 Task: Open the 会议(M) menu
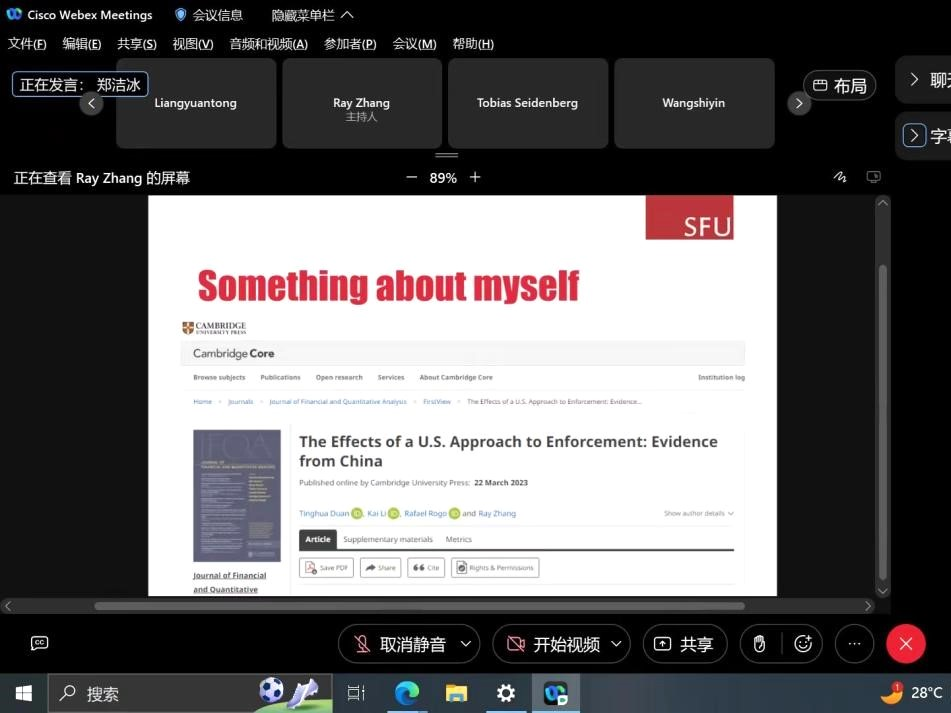pos(414,44)
